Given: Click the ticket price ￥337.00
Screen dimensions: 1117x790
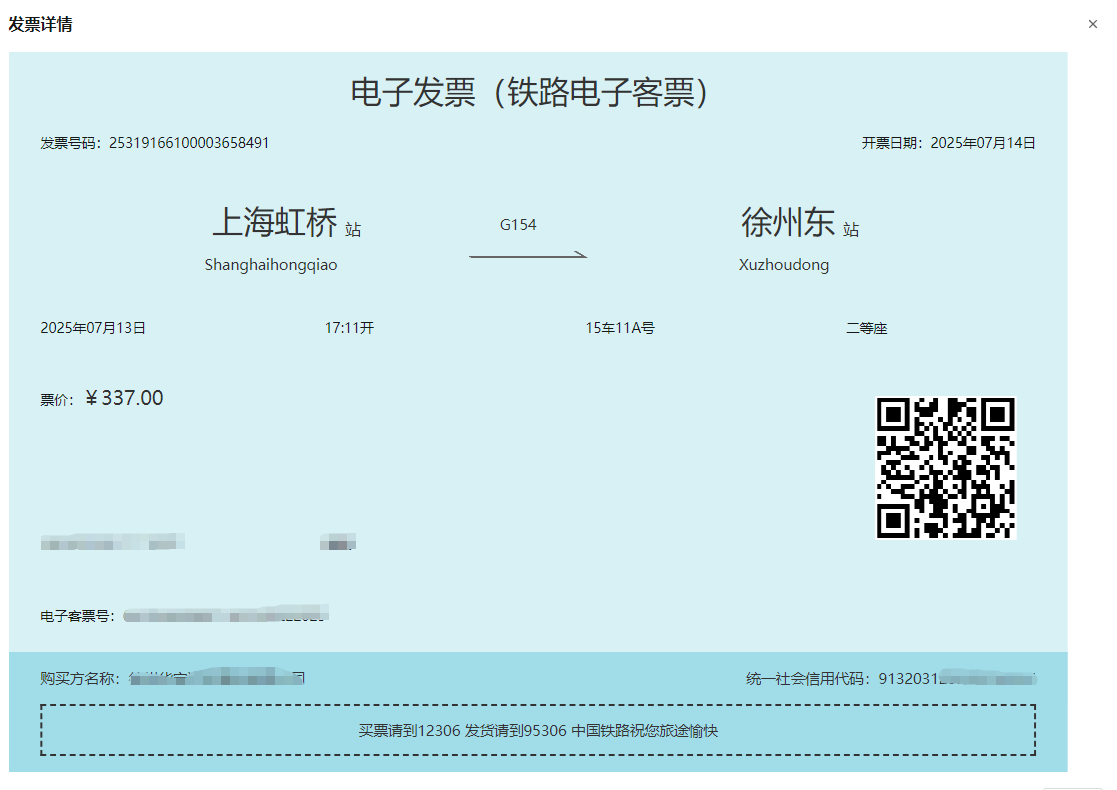Looking at the screenshot, I should point(124,399).
